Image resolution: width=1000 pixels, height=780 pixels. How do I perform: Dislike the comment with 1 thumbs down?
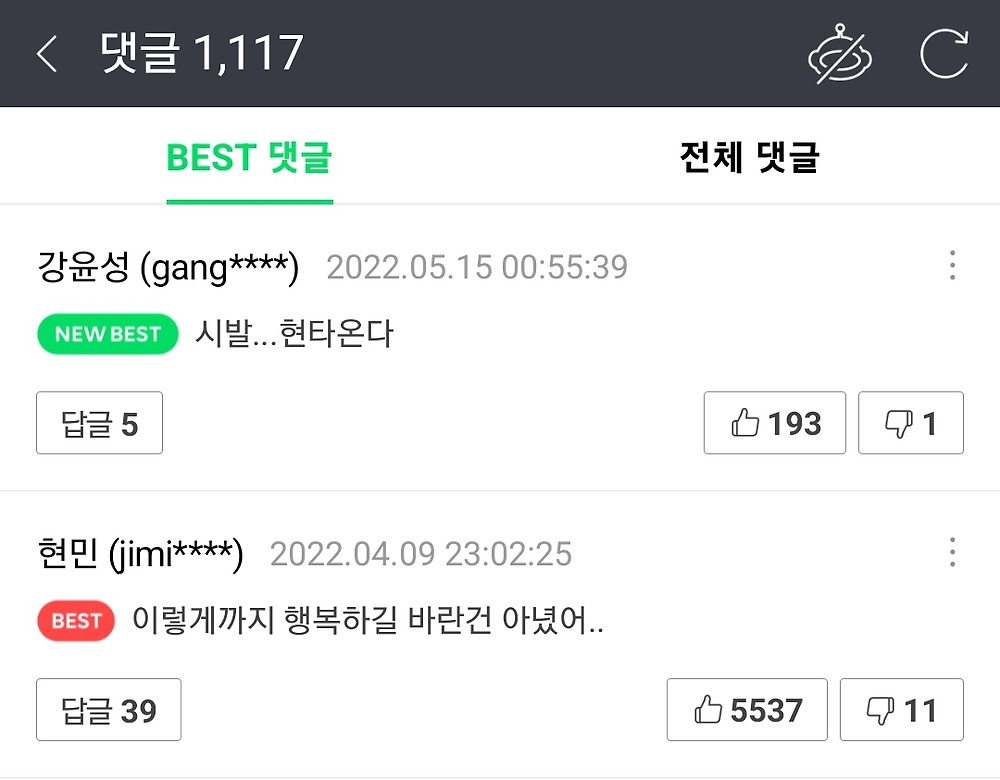click(911, 423)
